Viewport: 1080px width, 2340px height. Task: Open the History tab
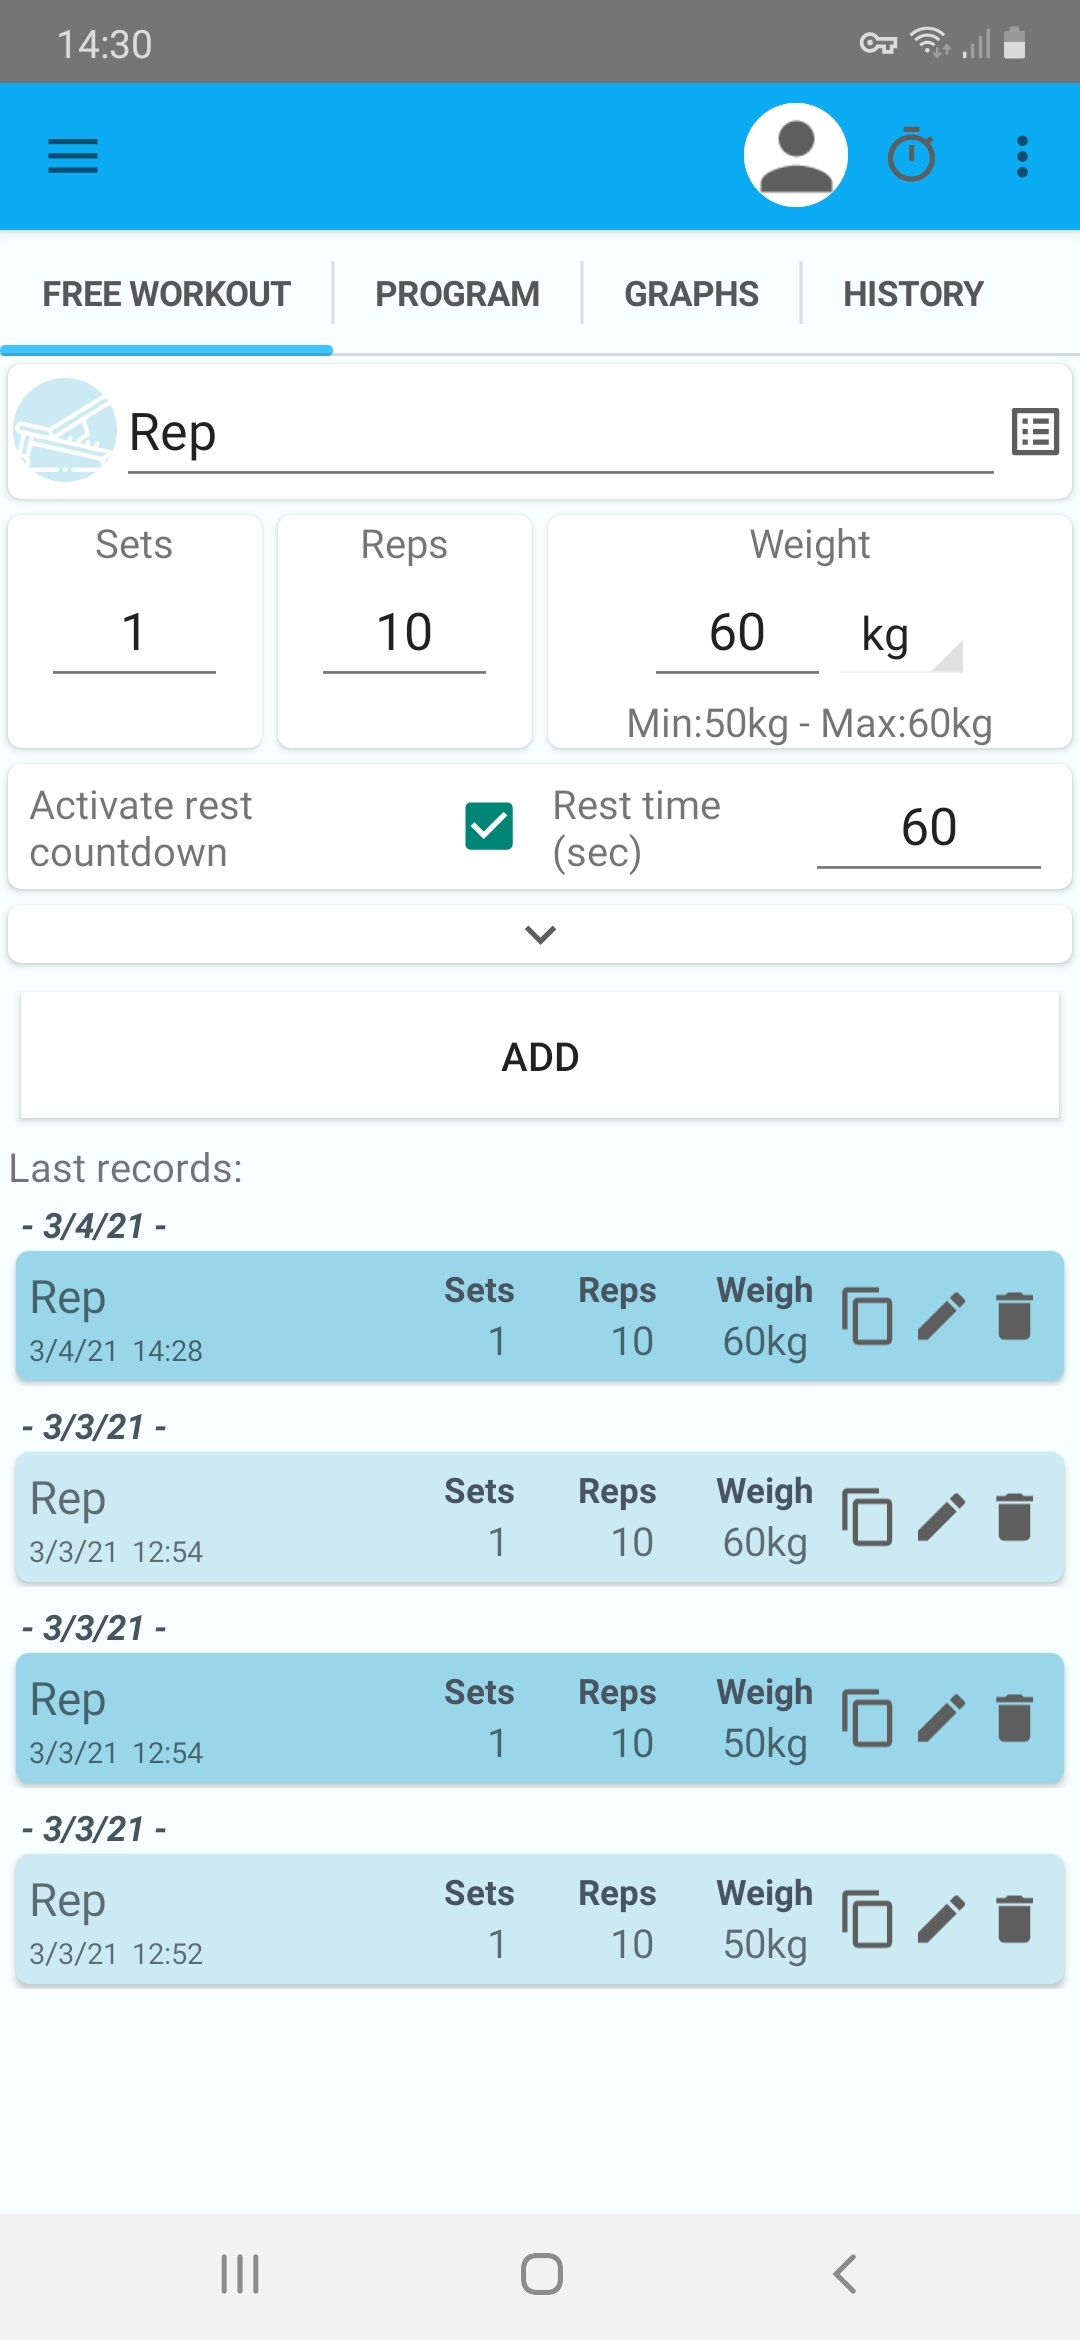tap(913, 294)
